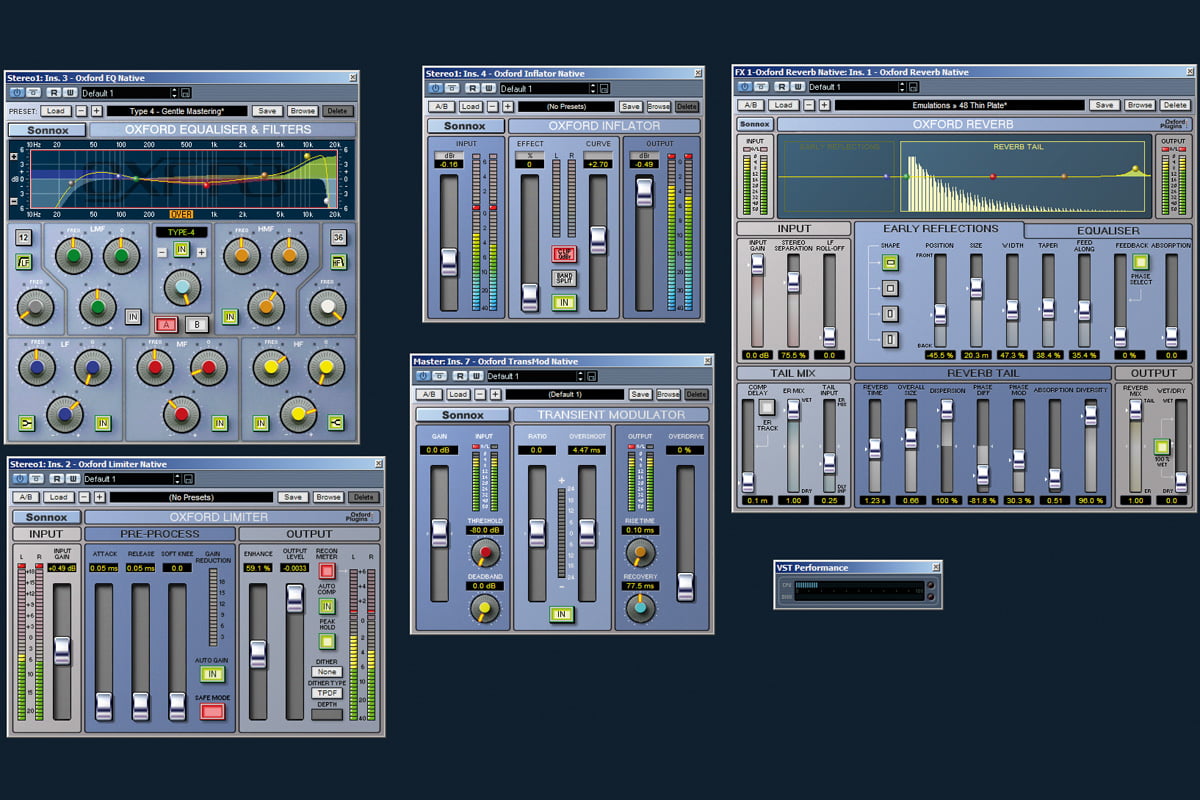Toggle Auto Gain IN in the Limiter
The width and height of the screenshot is (1200, 800).
click(x=213, y=674)
